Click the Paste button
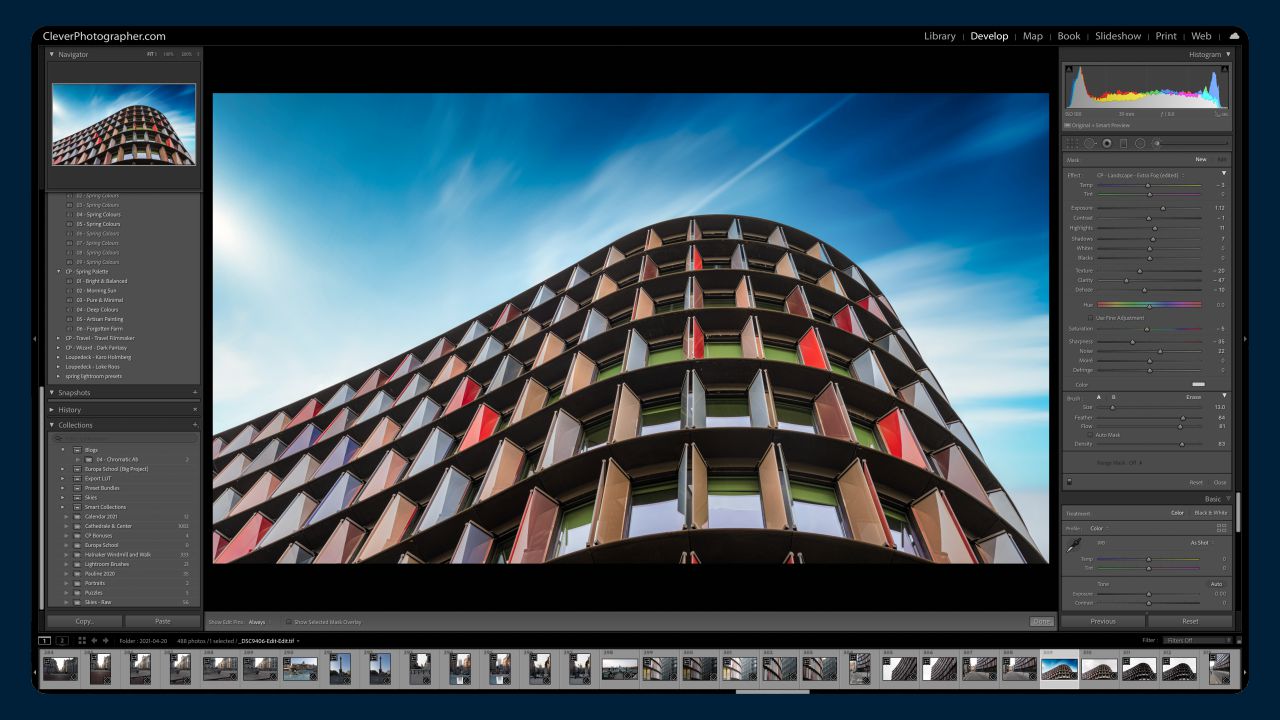This screenshot has height=720, width=1280. [x=162, y=621]
